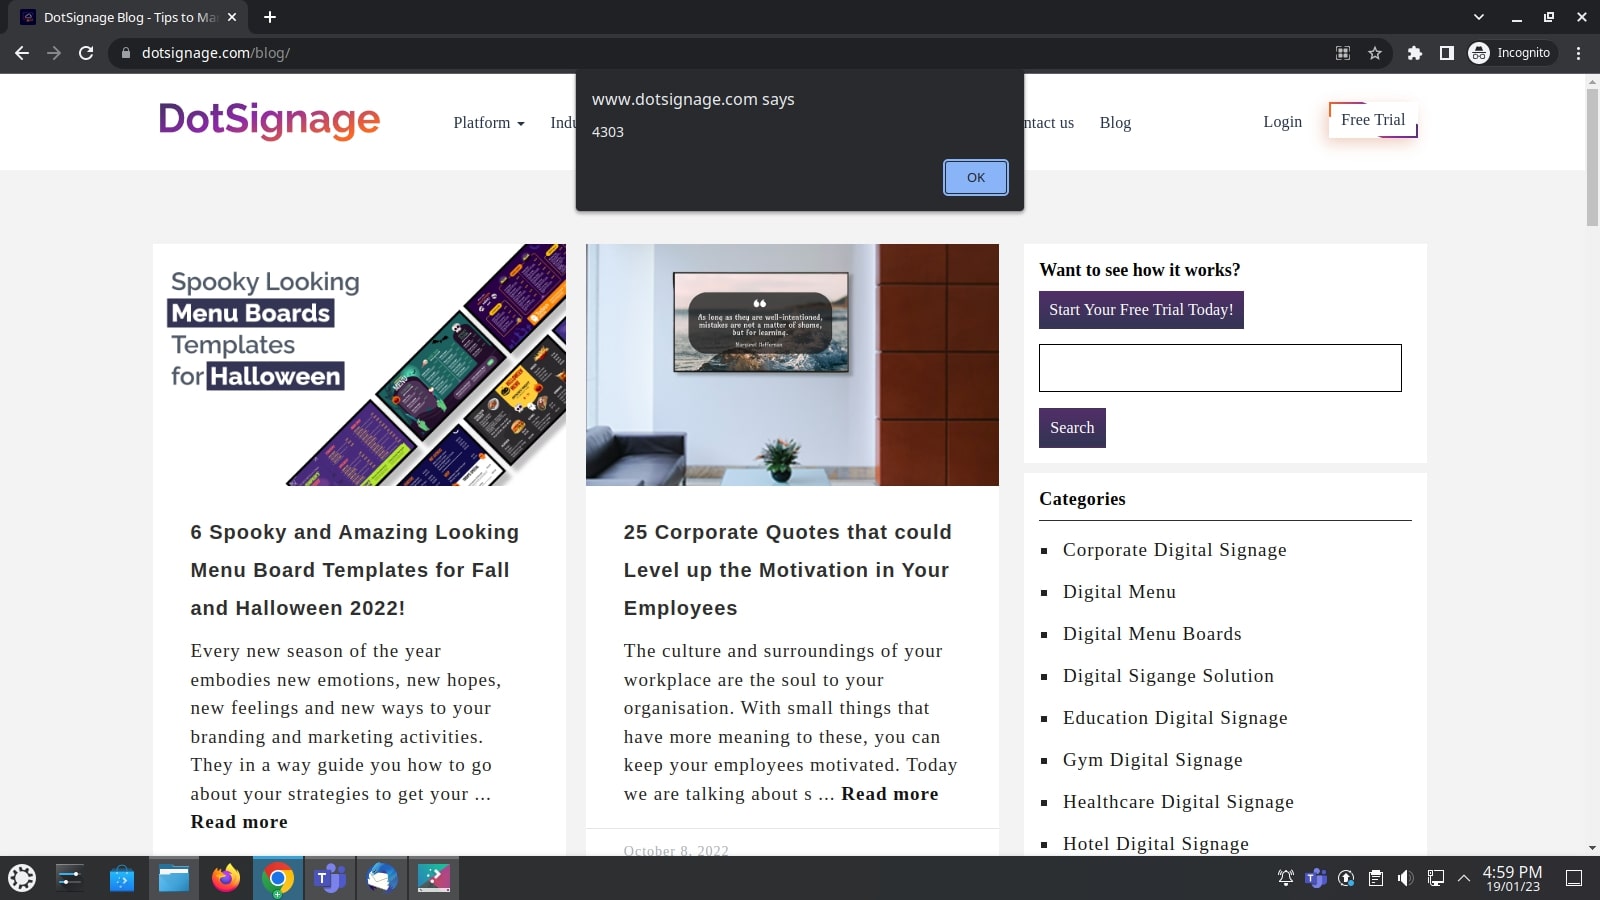Open Microsoft Teams from the taskbar
Screen dimensions: 1600x900
pyautogui.click(x=330, y=878)
